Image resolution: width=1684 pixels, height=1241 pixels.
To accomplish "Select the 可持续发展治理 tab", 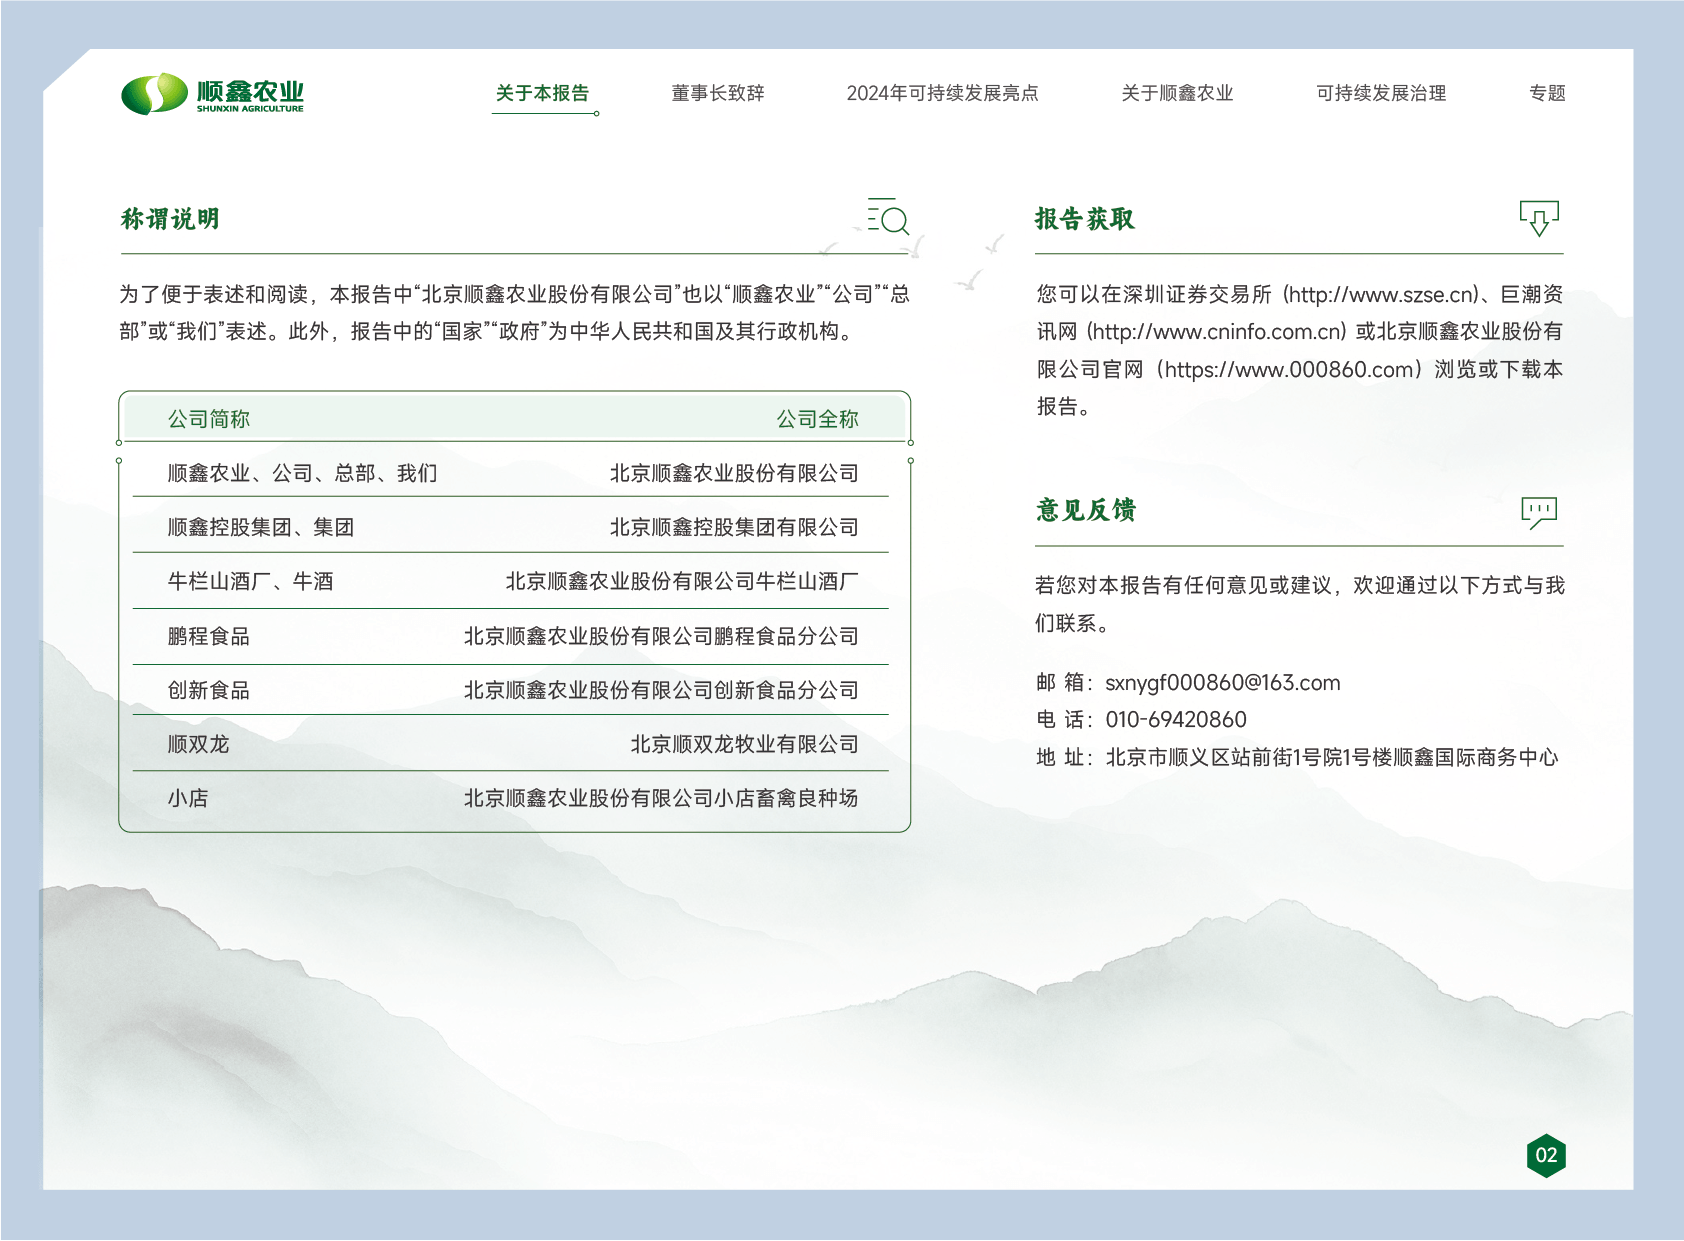I will 1381,93.
